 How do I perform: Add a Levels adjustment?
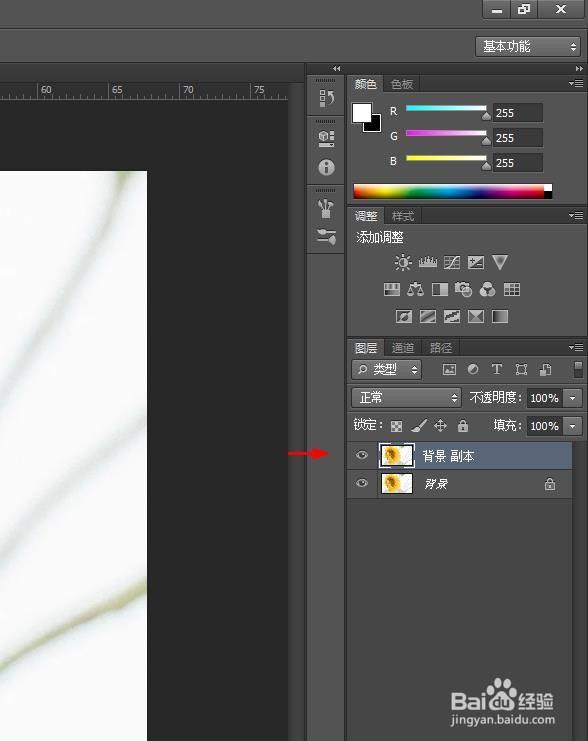click(x=428, y=262)
